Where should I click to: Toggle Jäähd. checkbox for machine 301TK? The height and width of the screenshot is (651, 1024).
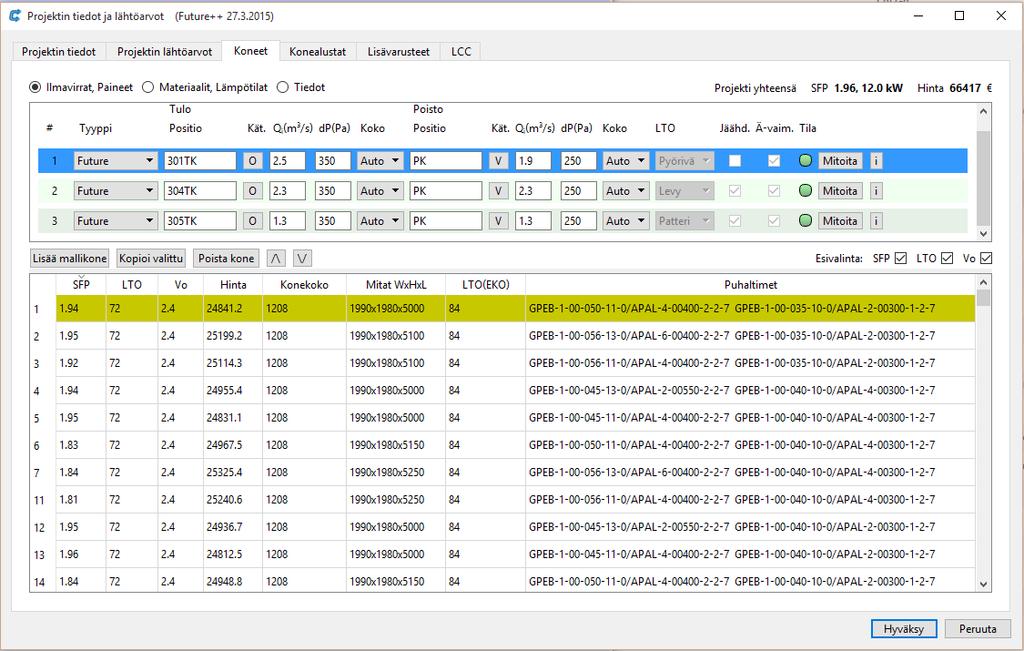click(735, 161)
